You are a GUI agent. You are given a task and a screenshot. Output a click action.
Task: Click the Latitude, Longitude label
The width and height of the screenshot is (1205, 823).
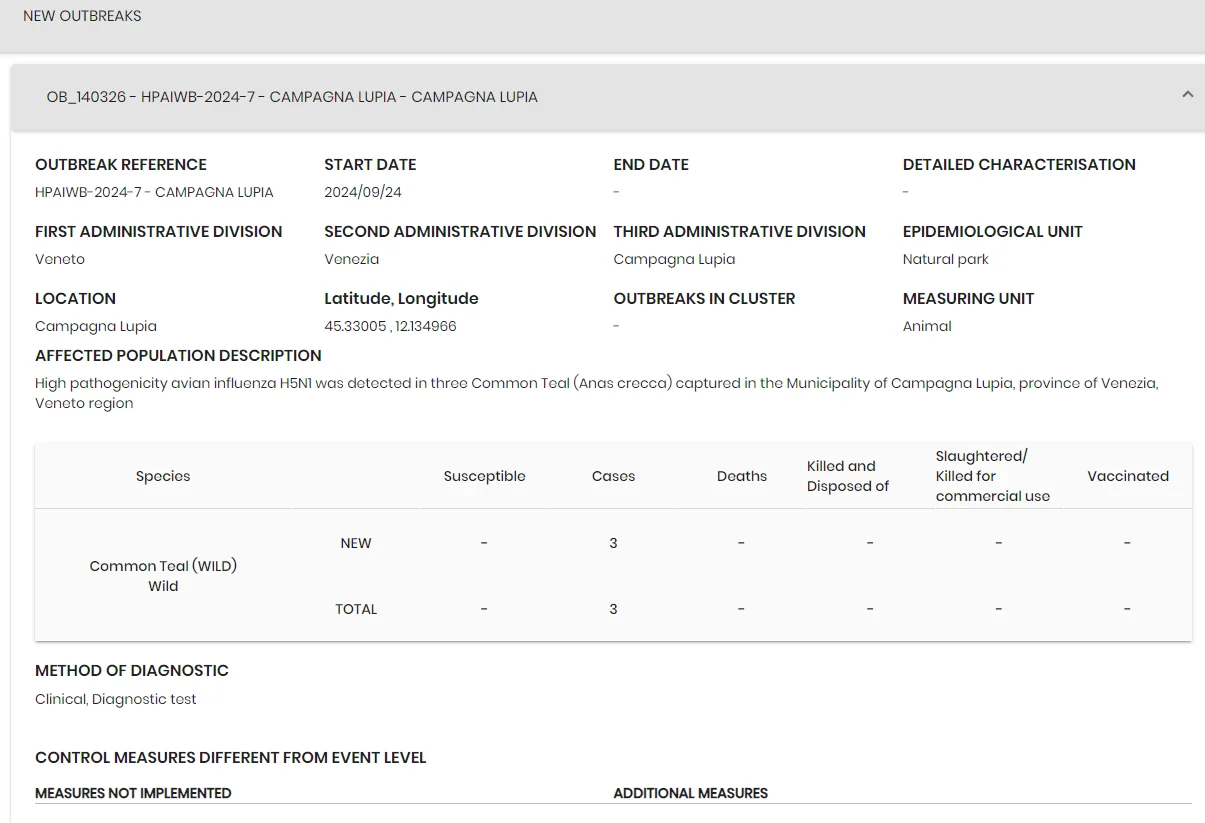coord(401,299)
